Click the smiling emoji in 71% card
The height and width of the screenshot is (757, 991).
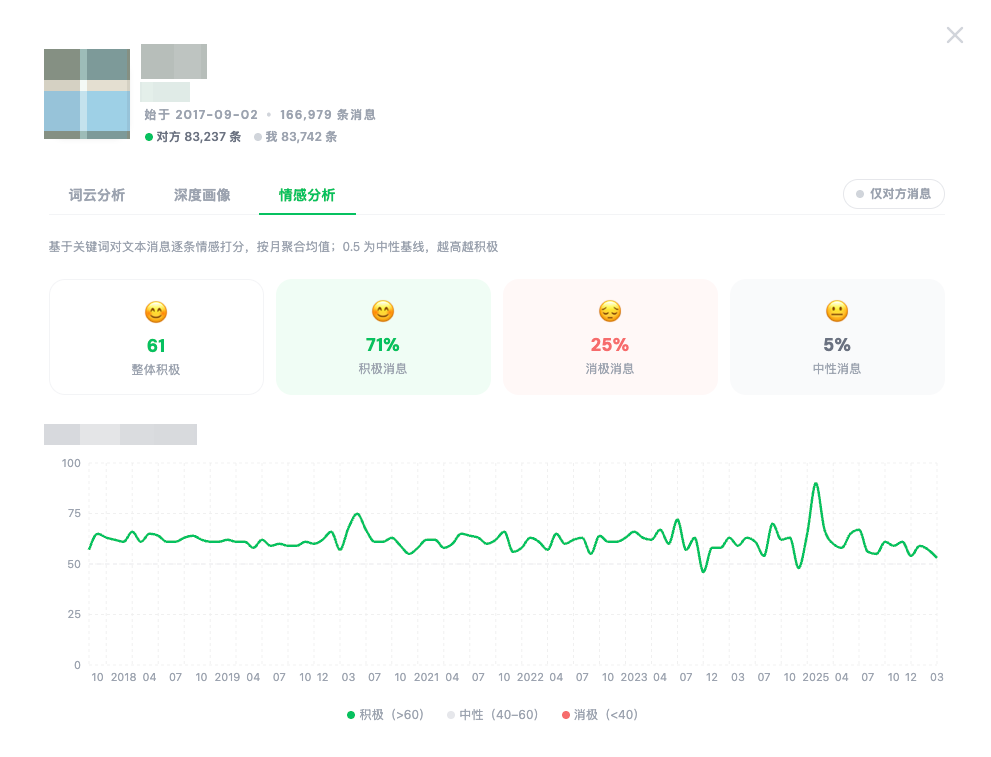(x=383, y=312)
